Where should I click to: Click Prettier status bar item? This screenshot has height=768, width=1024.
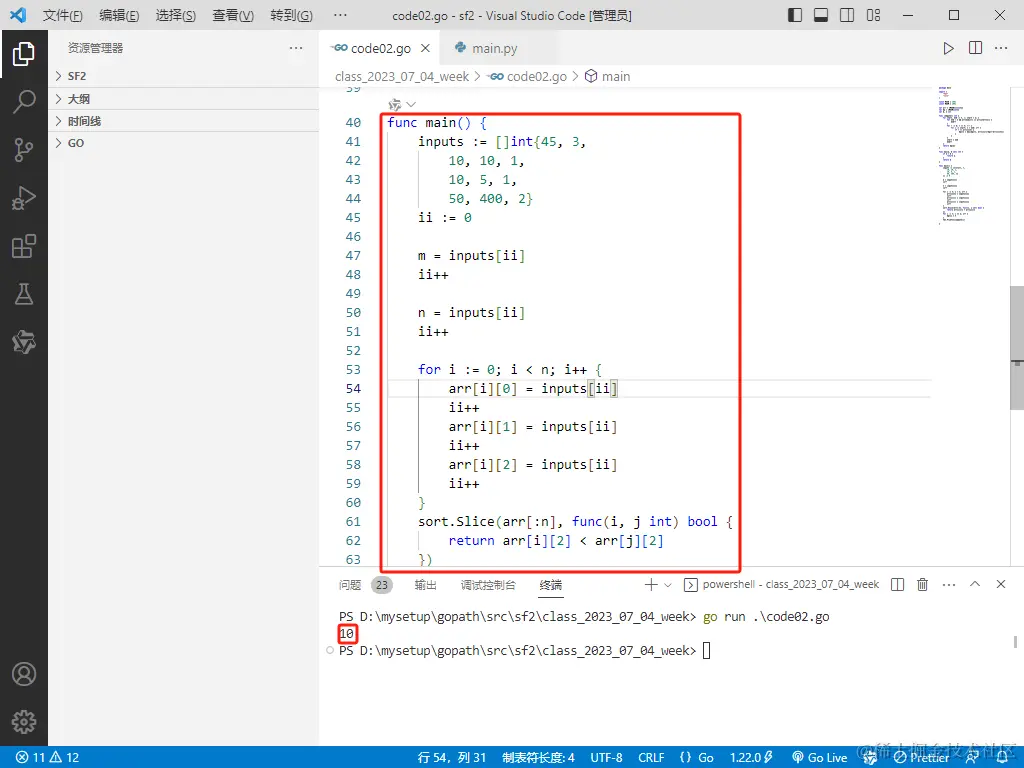[921, 758]
